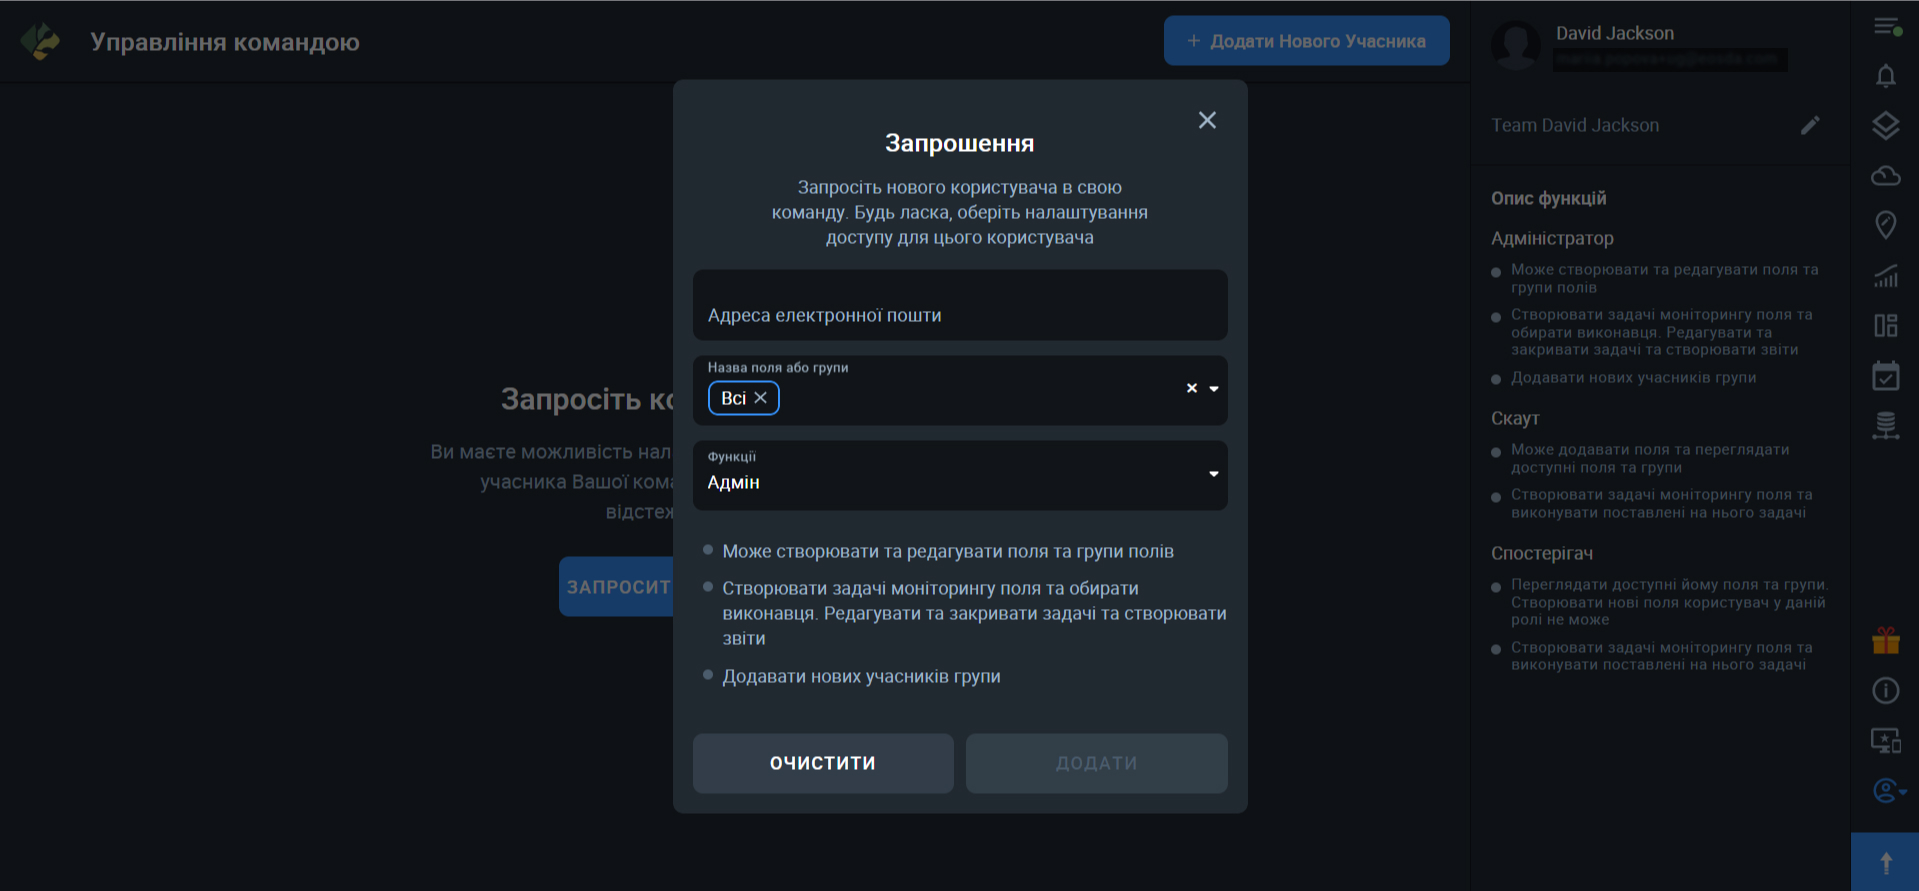The width and height of the screenshot is (1919, 891).
Task: Click the map location pin icon
Action: tap(1885, 225)
